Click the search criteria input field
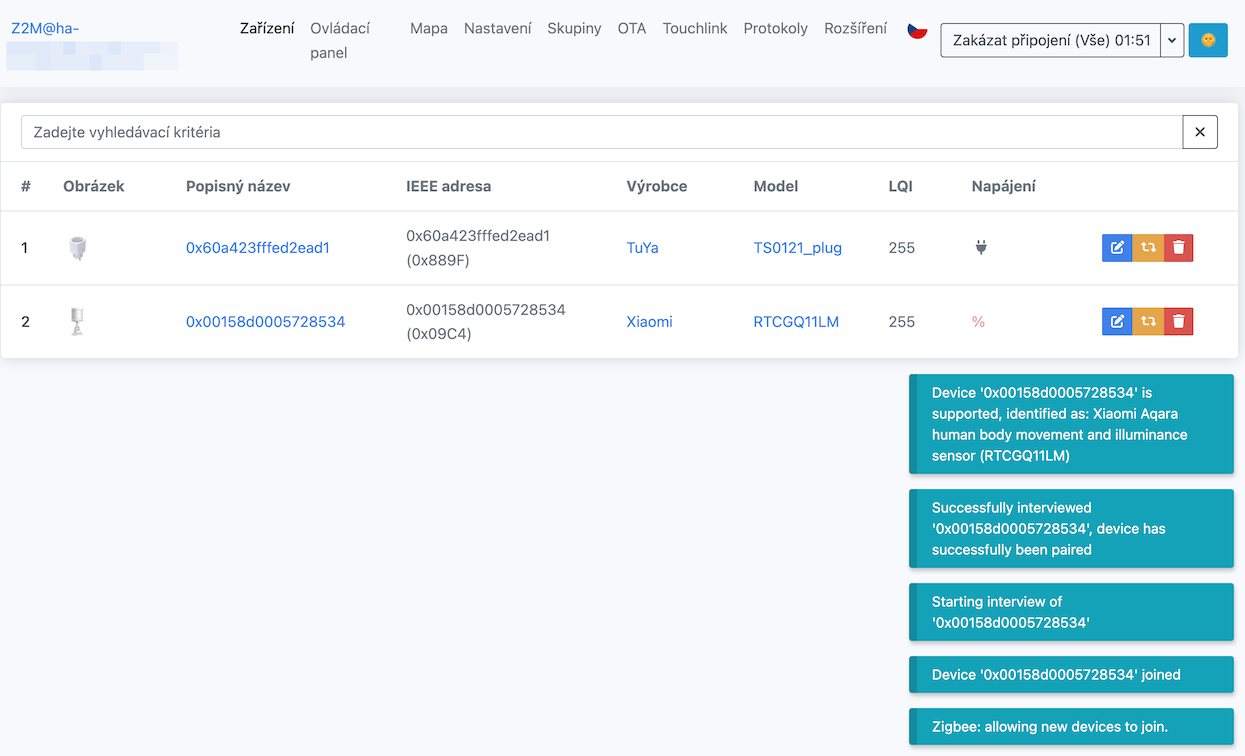Image resolution: width=1245 pixels, height=756 pixels. [x=600, y=131]
